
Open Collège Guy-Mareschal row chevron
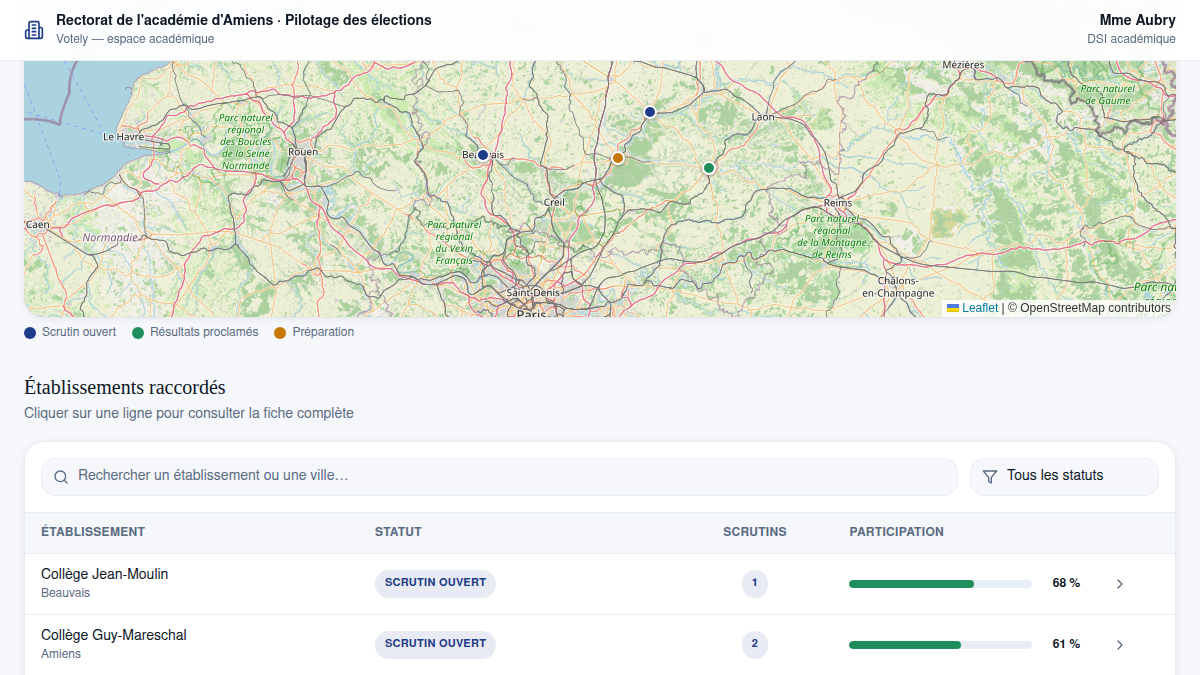1120,645
